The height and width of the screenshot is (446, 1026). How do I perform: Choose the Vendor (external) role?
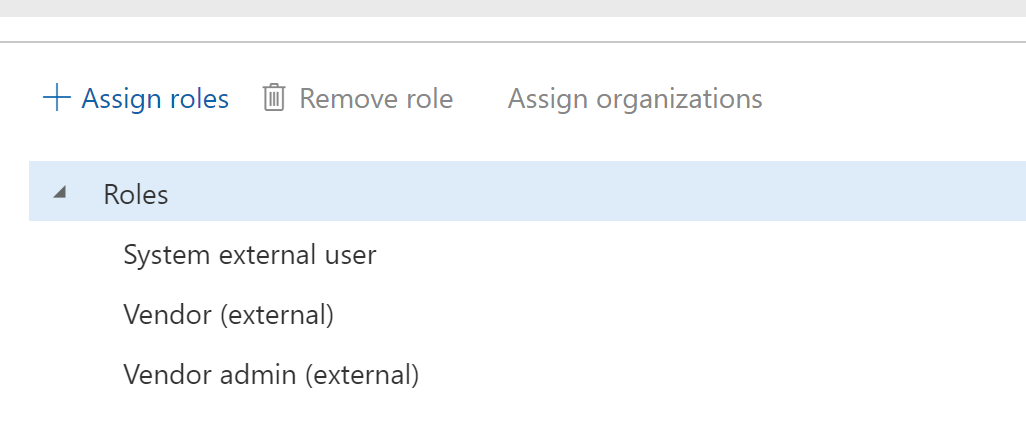(228, 315)
